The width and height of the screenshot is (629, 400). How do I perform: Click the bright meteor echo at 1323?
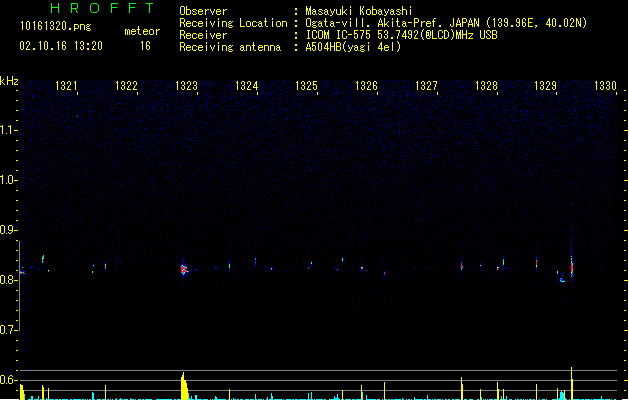coord(184,269)
